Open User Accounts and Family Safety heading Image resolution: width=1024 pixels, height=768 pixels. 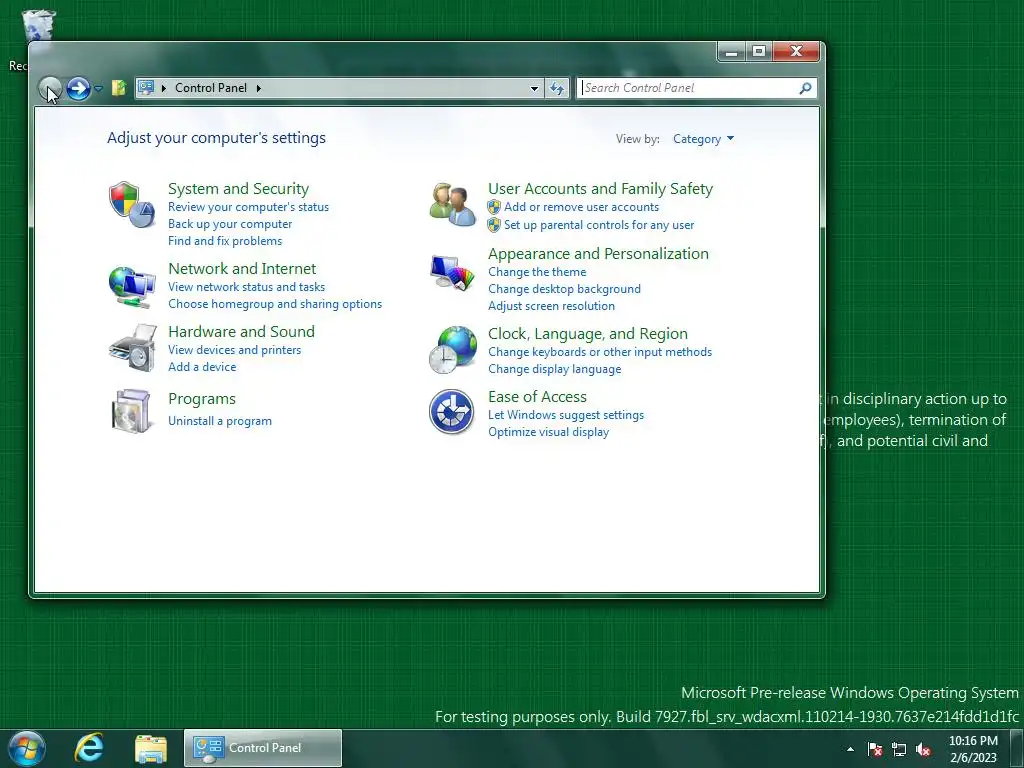tap(601, 189)
